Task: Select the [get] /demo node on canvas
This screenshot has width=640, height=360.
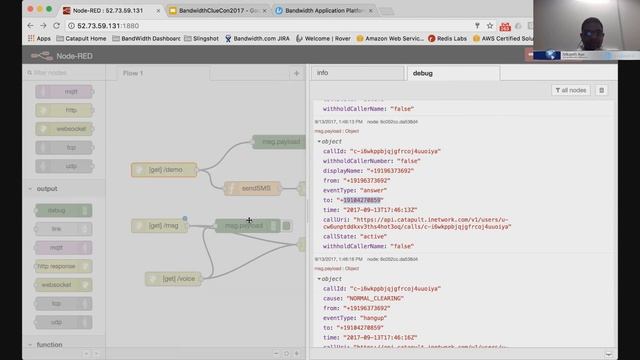Action: tap(164, 170)
